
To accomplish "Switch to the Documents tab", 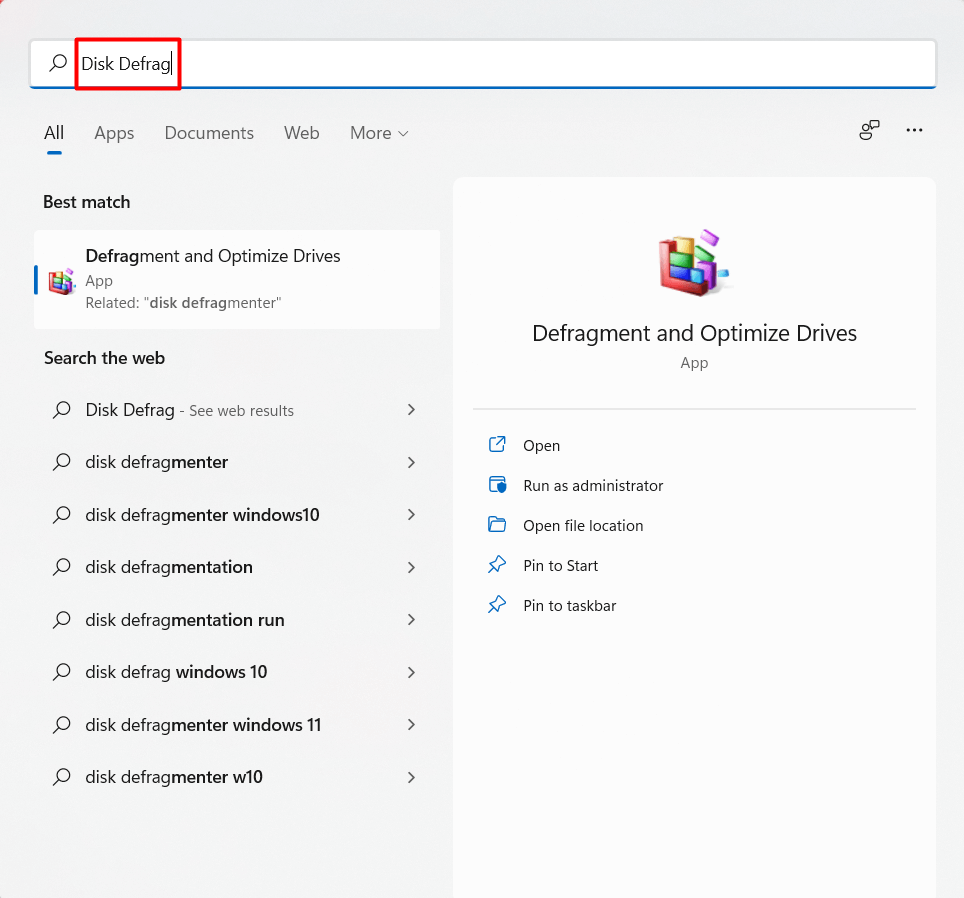I will pyautogui.click(x=209, y=133).
